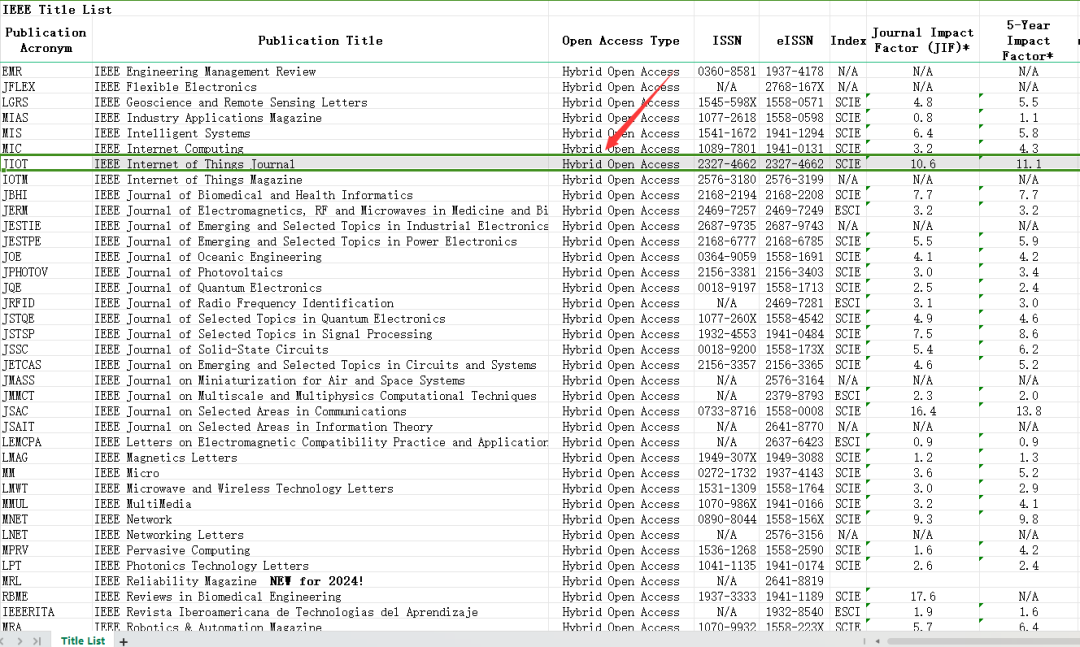
Task: Select ISSN 2168-6777 cell
Action: [x=727, y=241]
